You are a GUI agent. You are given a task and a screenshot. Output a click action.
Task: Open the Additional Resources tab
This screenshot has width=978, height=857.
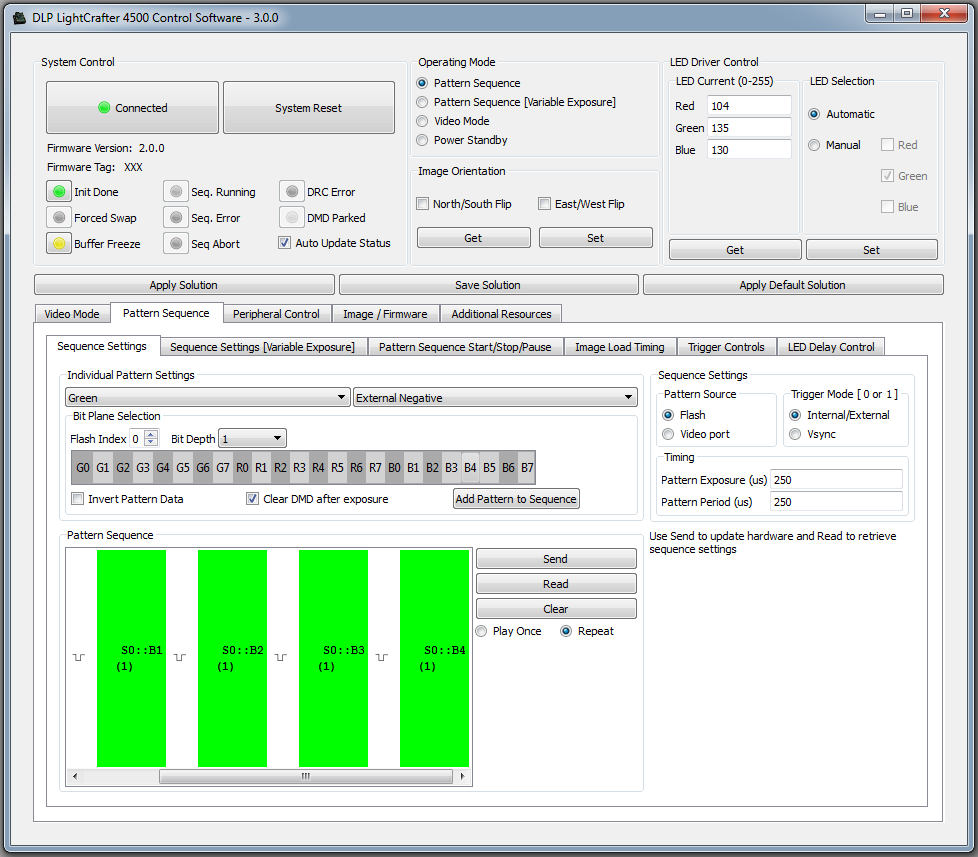point(501,314)
